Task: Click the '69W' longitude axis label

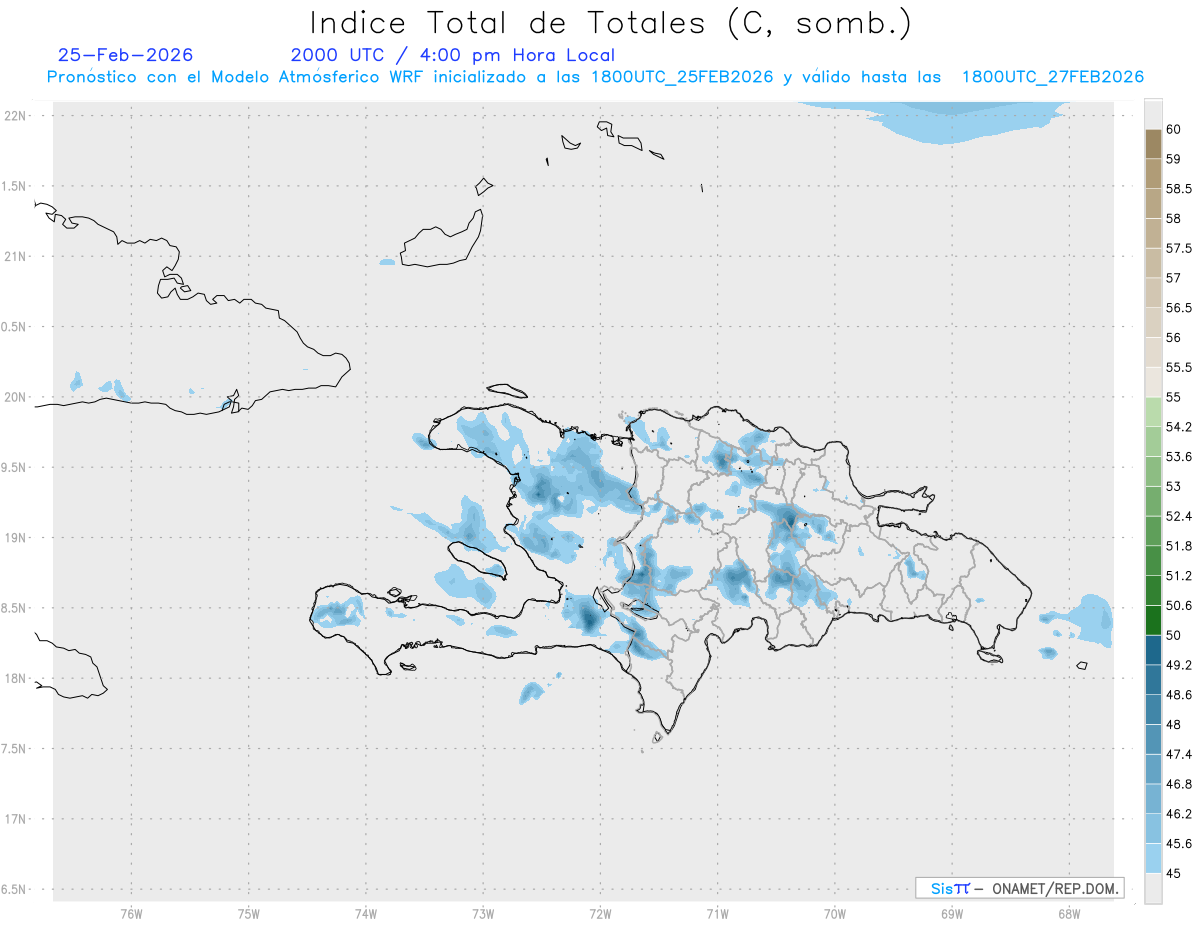Action: point(952,913)
